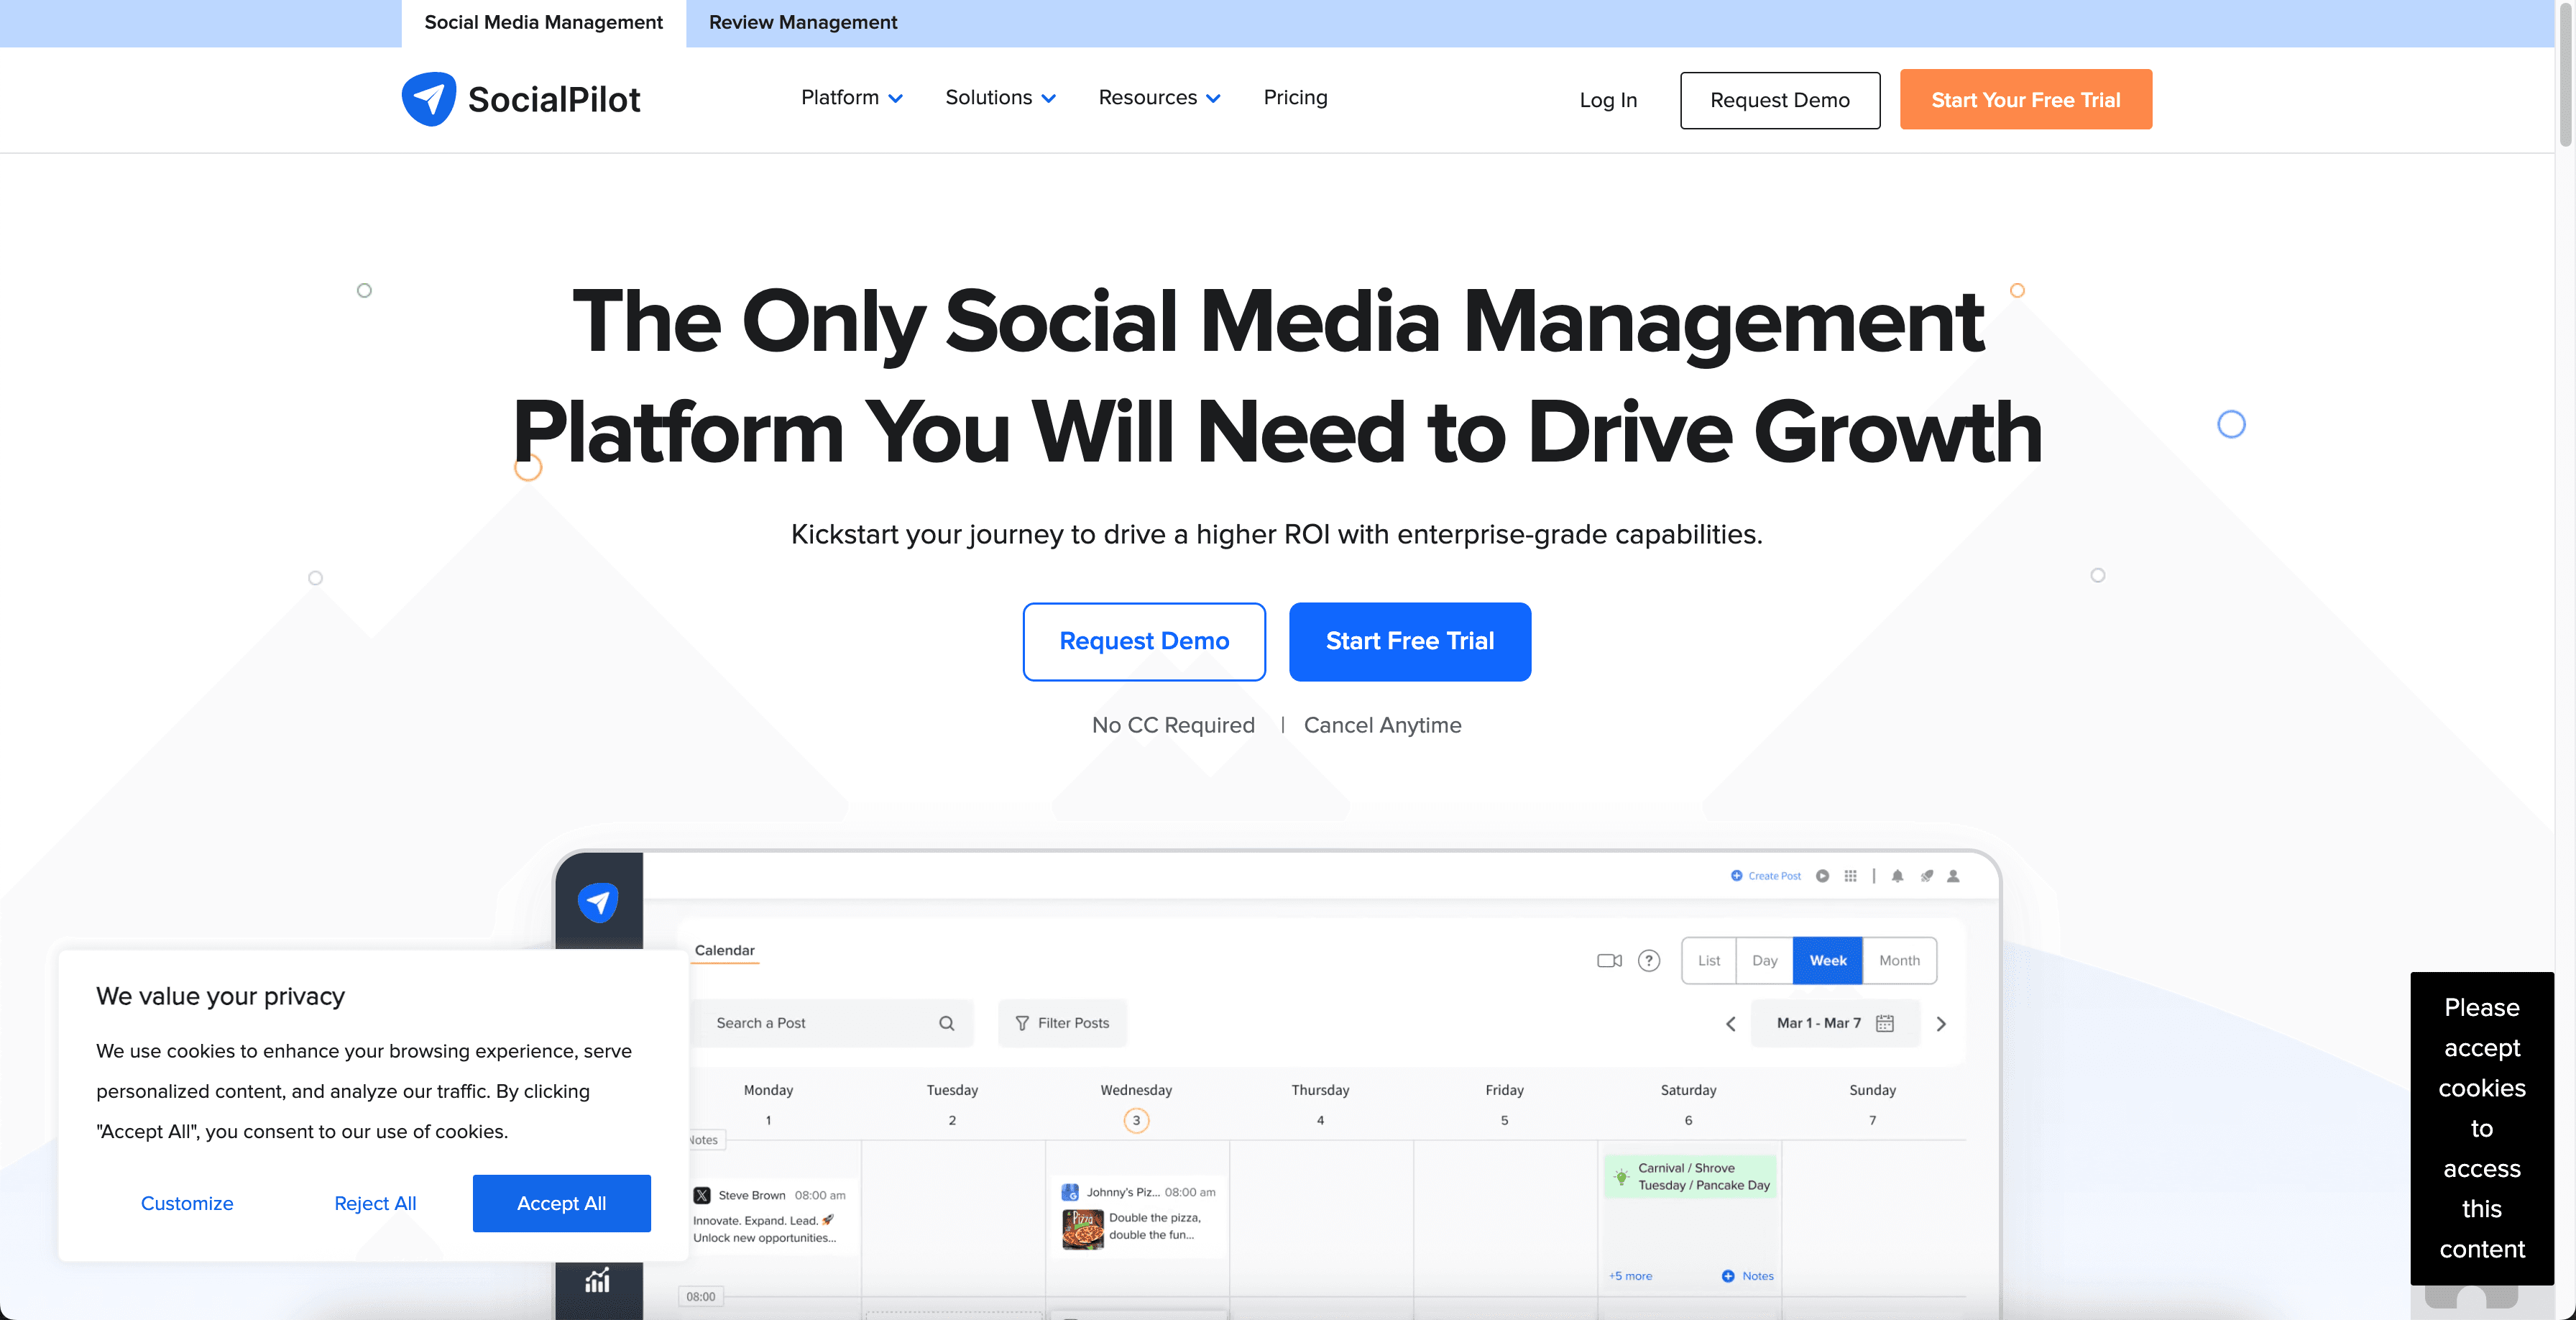Go to the next week with the right arrow
The width and height of the screenshot is (2576, 1320).
pos(1941,1023)
